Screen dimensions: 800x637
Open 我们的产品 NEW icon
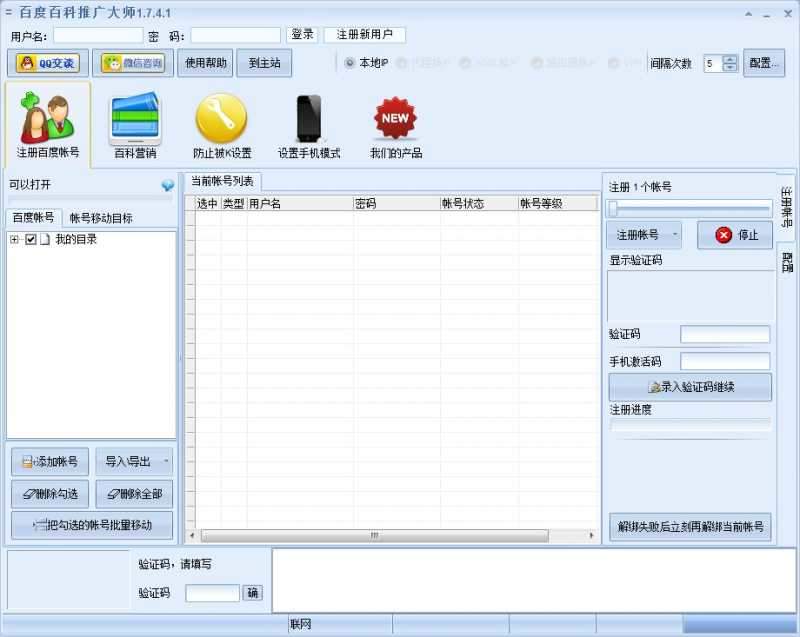[x=394, y=123]
